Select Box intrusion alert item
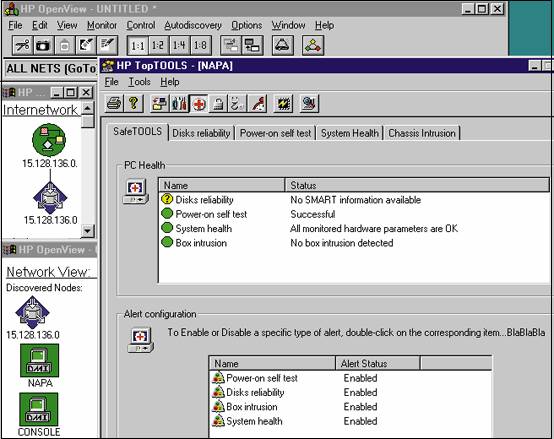Image resolution: width=554 pixels, height=439 pixels. pyautogui.click(x=350, y=407)
